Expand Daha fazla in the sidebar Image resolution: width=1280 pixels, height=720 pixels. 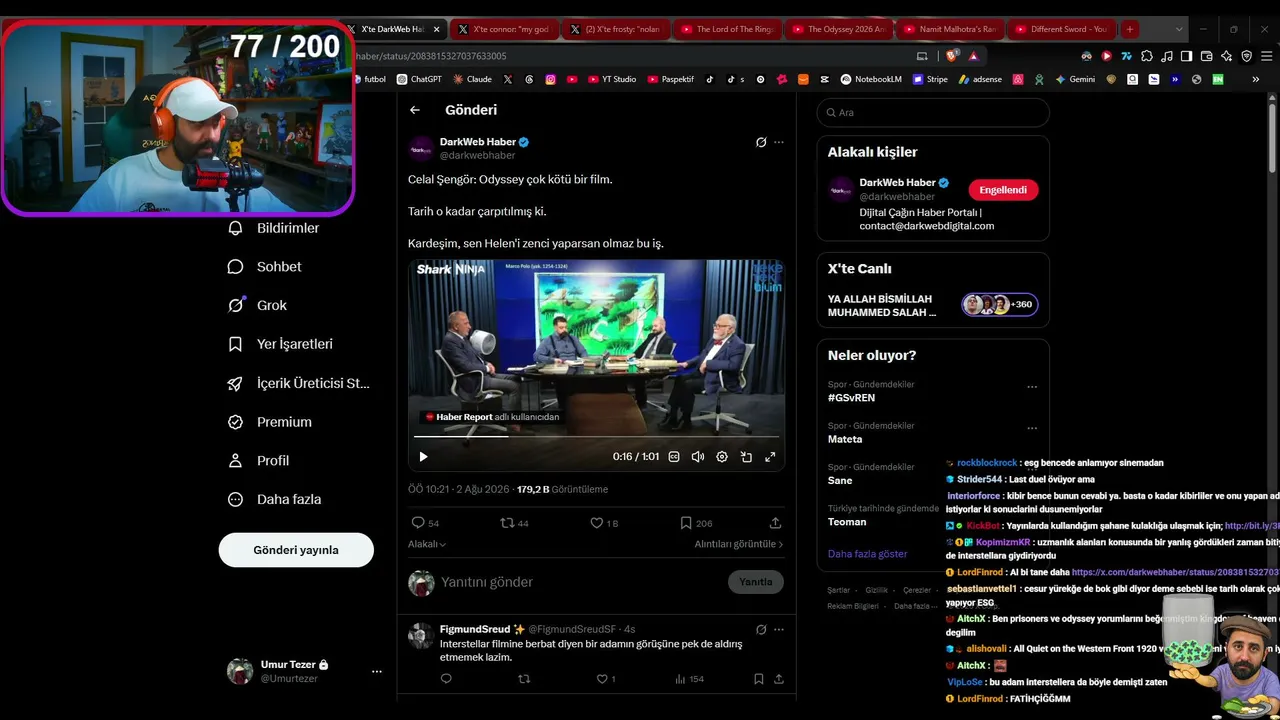click(274, 499)
